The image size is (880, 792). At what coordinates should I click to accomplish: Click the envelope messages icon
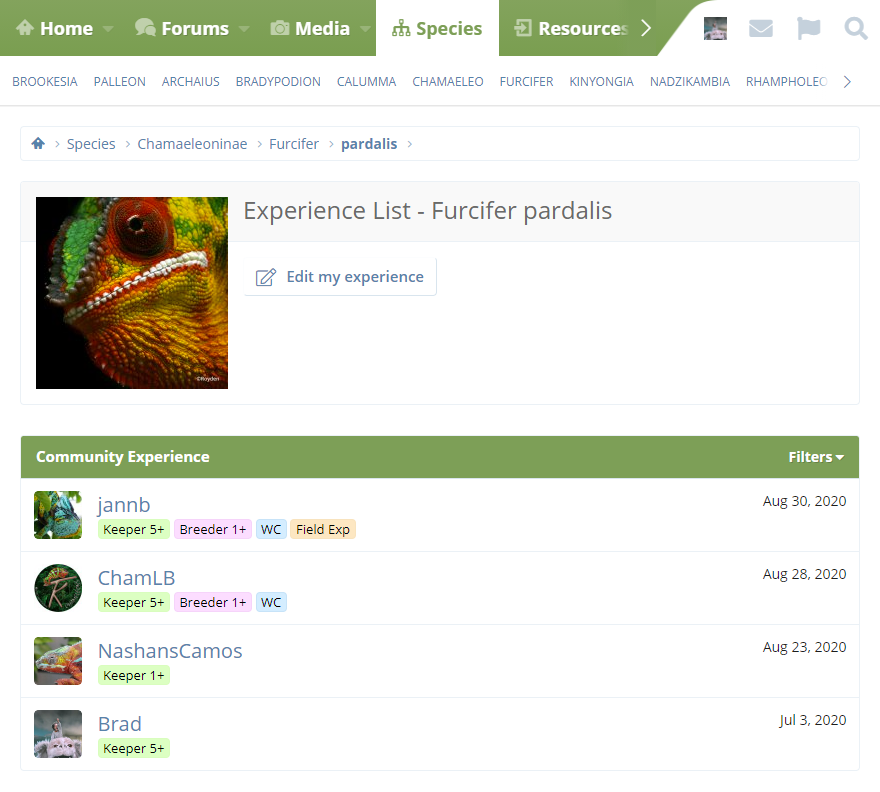tap(761, 28)
